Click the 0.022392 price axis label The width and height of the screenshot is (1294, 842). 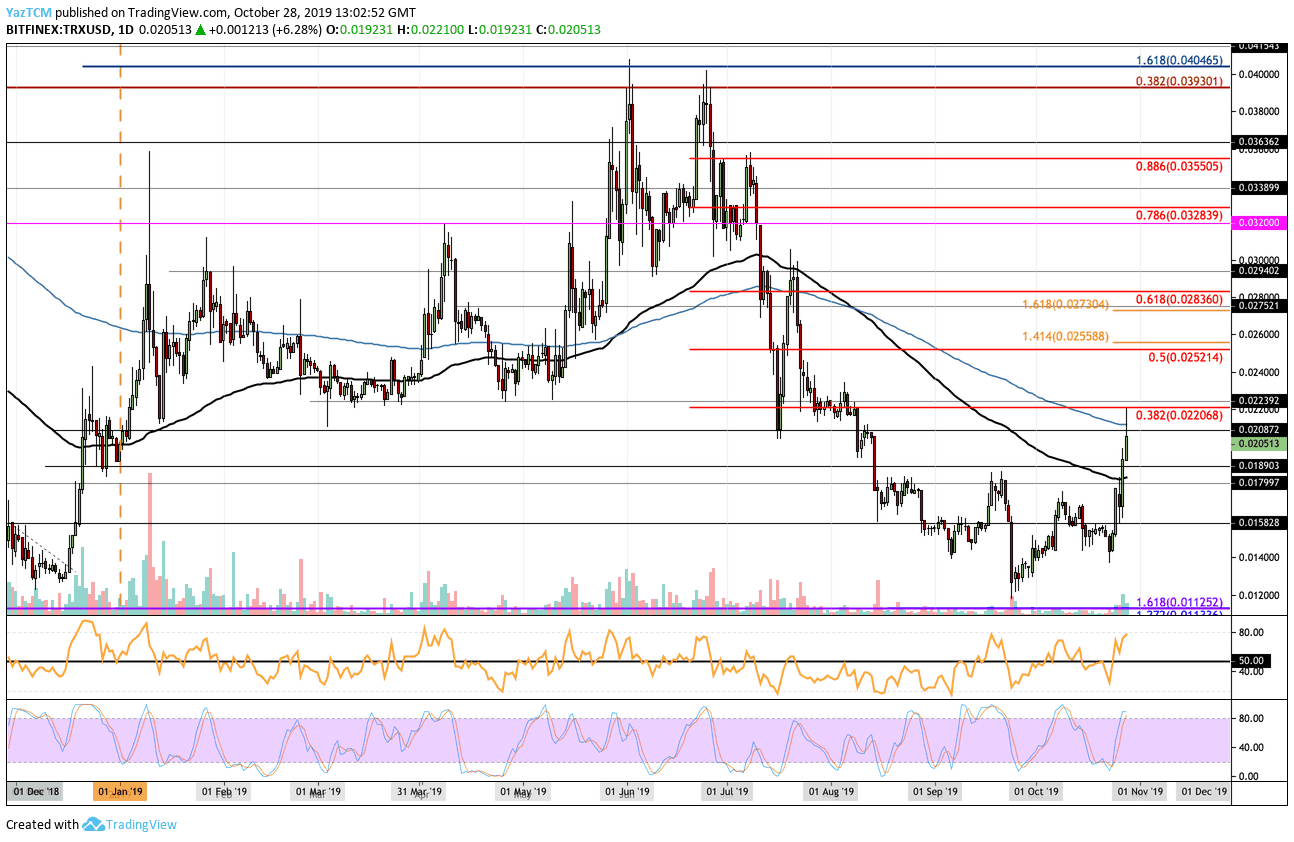1259,401
